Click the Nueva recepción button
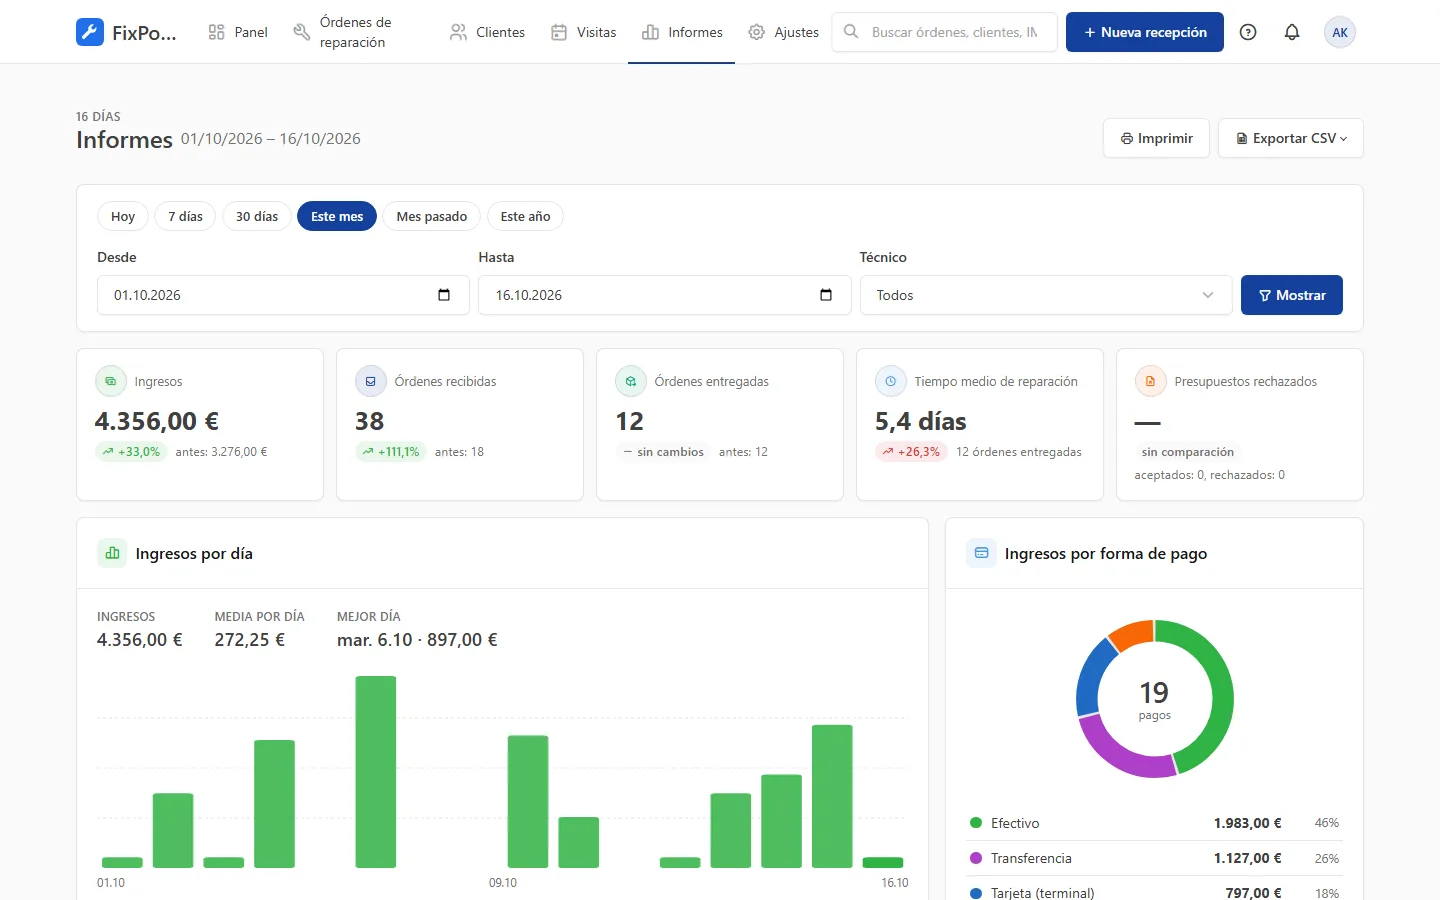This screenshot has height=900, width=1440. [1145, 32]
